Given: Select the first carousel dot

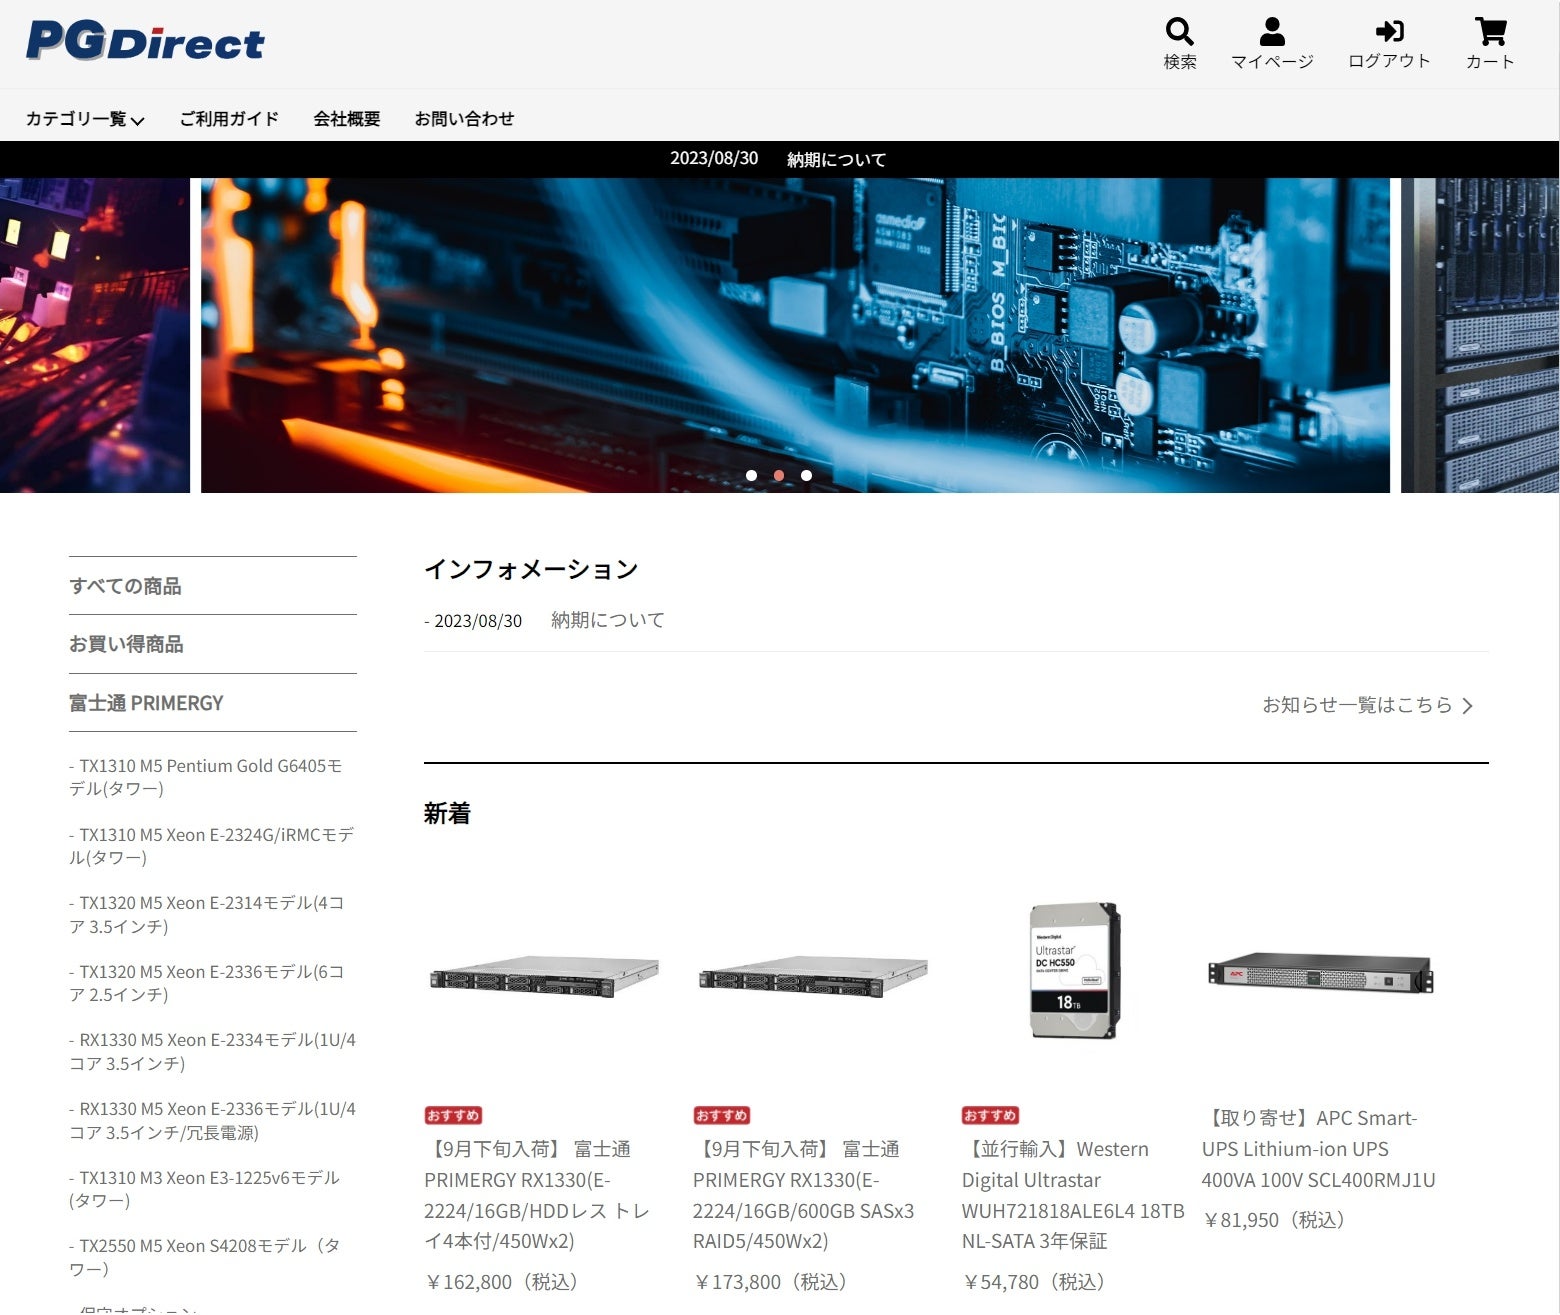Looking at the screenshot, I should (x=751, y=475).
